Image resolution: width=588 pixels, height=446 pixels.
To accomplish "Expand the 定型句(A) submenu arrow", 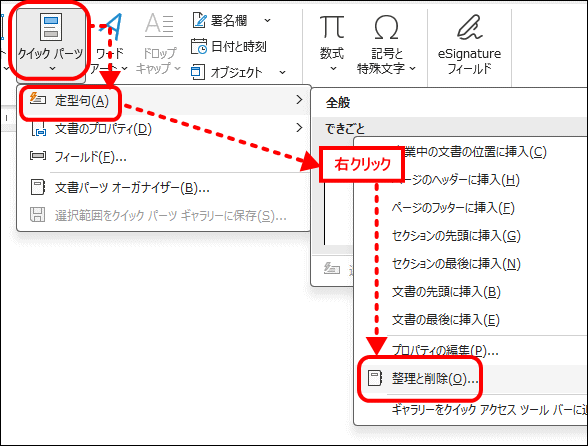I will [x=299, y=99].
